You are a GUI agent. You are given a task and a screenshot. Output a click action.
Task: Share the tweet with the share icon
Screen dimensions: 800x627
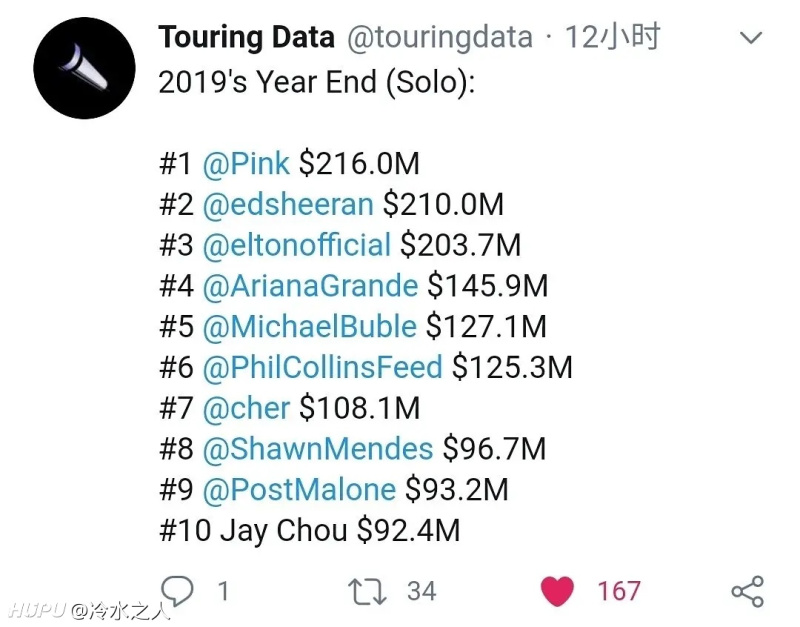coord(747,591)
